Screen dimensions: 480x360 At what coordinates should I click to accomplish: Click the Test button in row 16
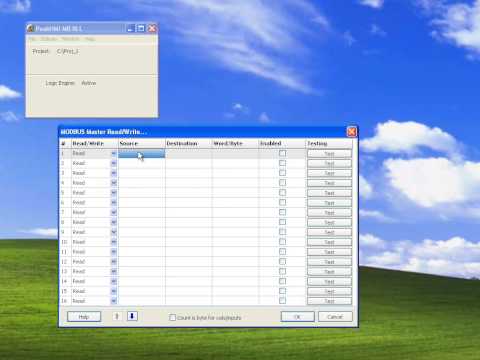(329, 301)
